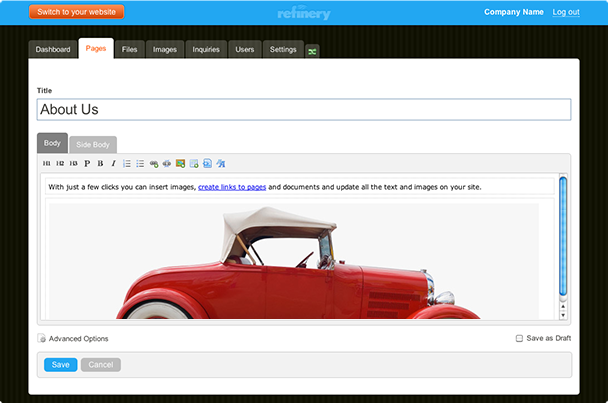Click the editor paragraph text
The height and width of the screenshot is (403, 608).
[x=265, y=187]
